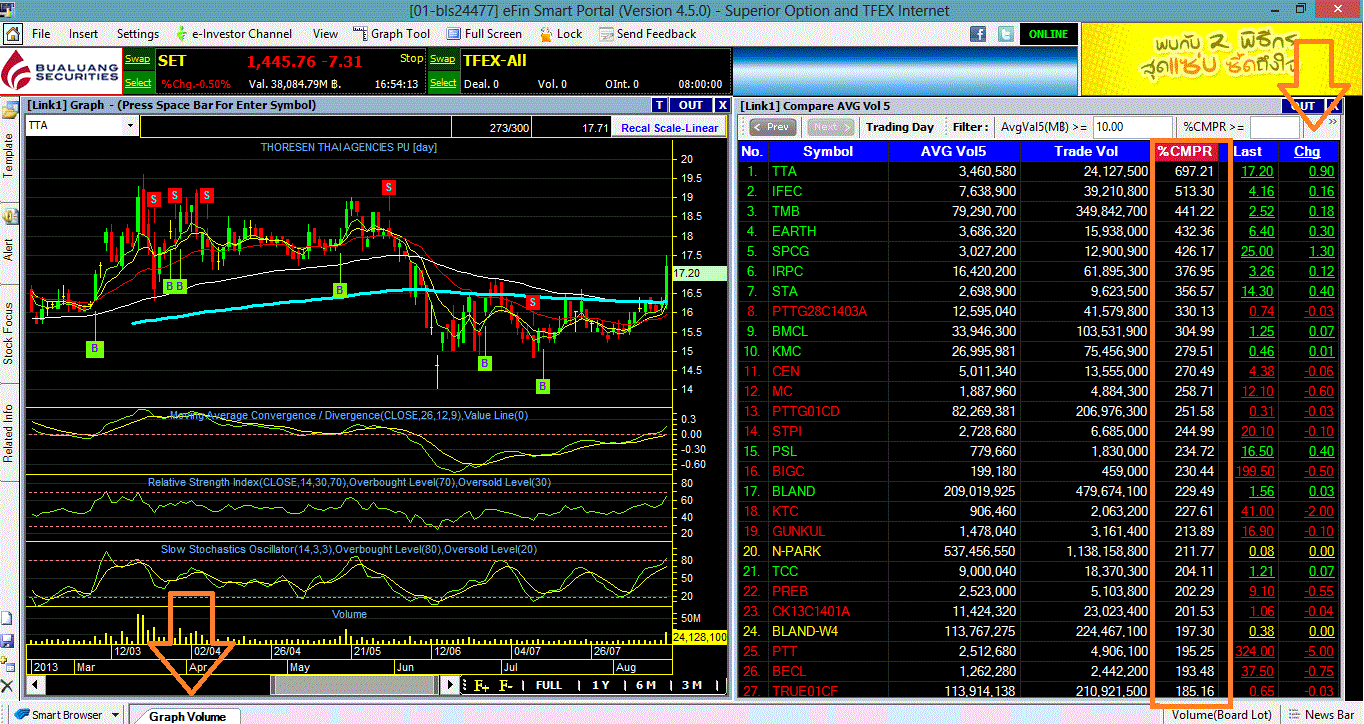The image size is (1364, 724).
Task: Click the X delete icon in left sidebar
Action: (x=8, y=686)
